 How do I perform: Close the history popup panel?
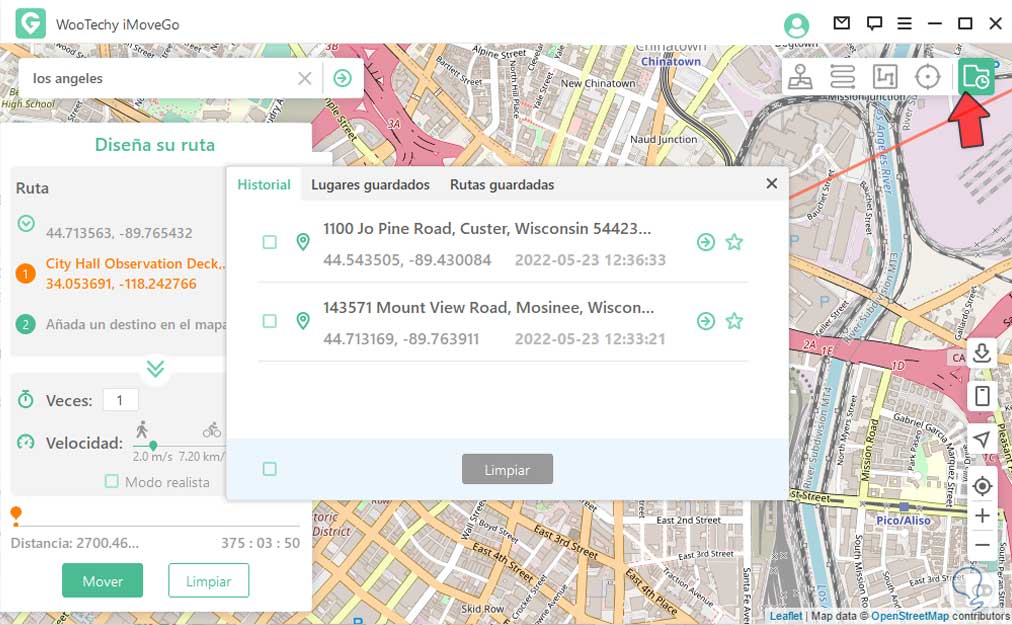tap(771, 184)
